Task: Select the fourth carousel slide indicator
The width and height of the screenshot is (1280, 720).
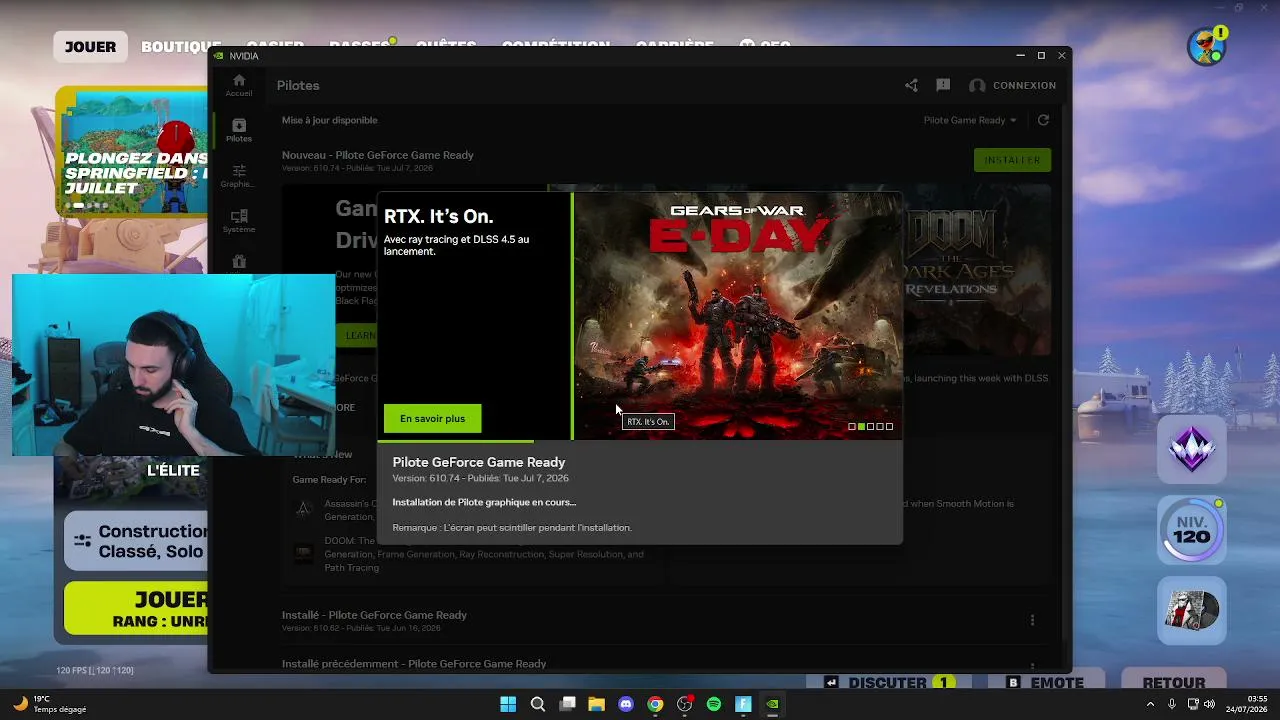Action: coord(880,427)
